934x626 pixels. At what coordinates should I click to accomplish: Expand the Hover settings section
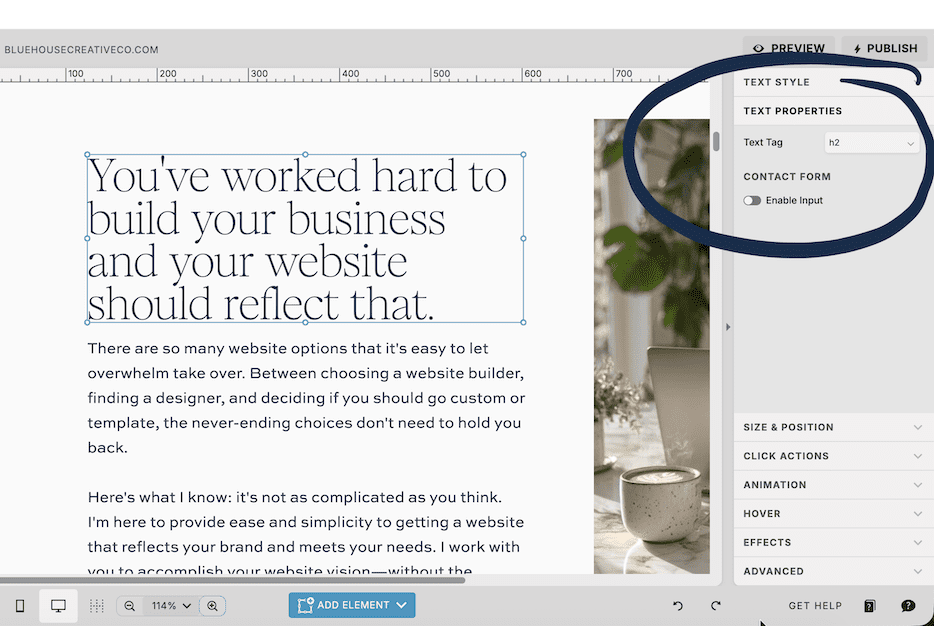pyautogui.click(x=832, y=514)
